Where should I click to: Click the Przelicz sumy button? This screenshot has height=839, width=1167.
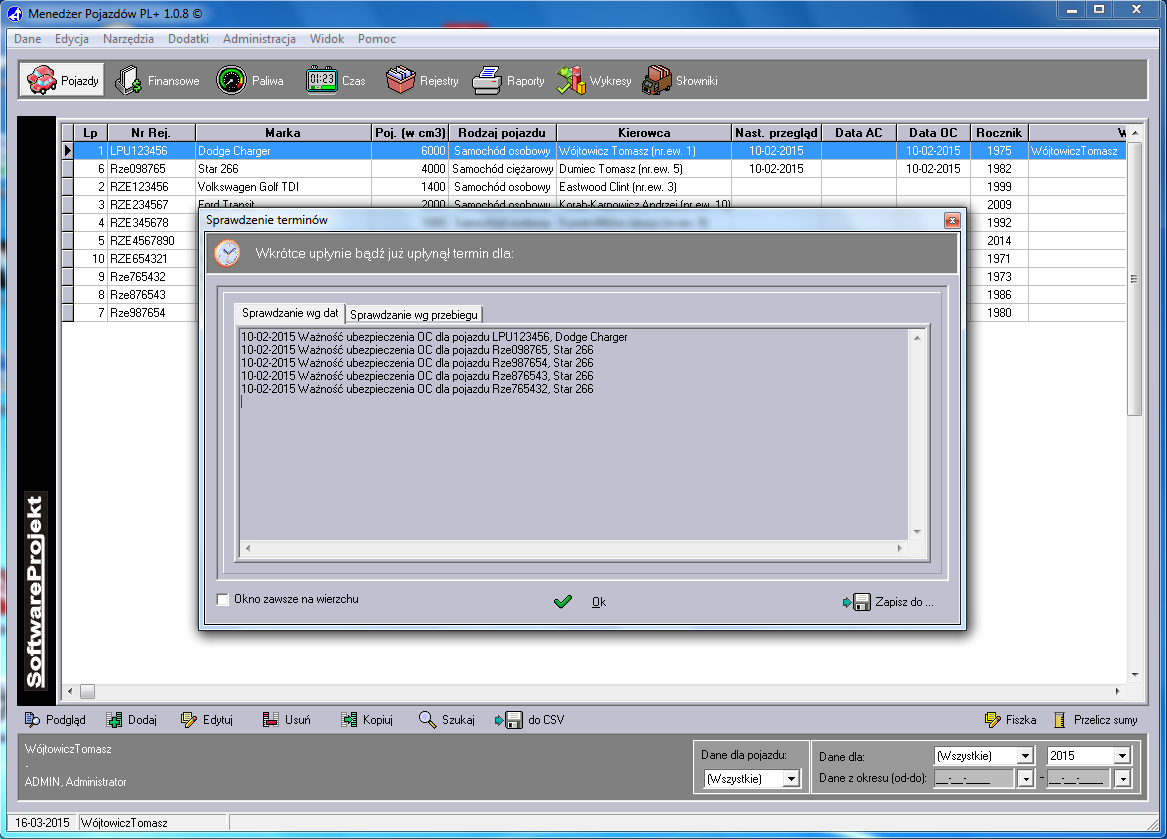click(x=1094, y=720)
